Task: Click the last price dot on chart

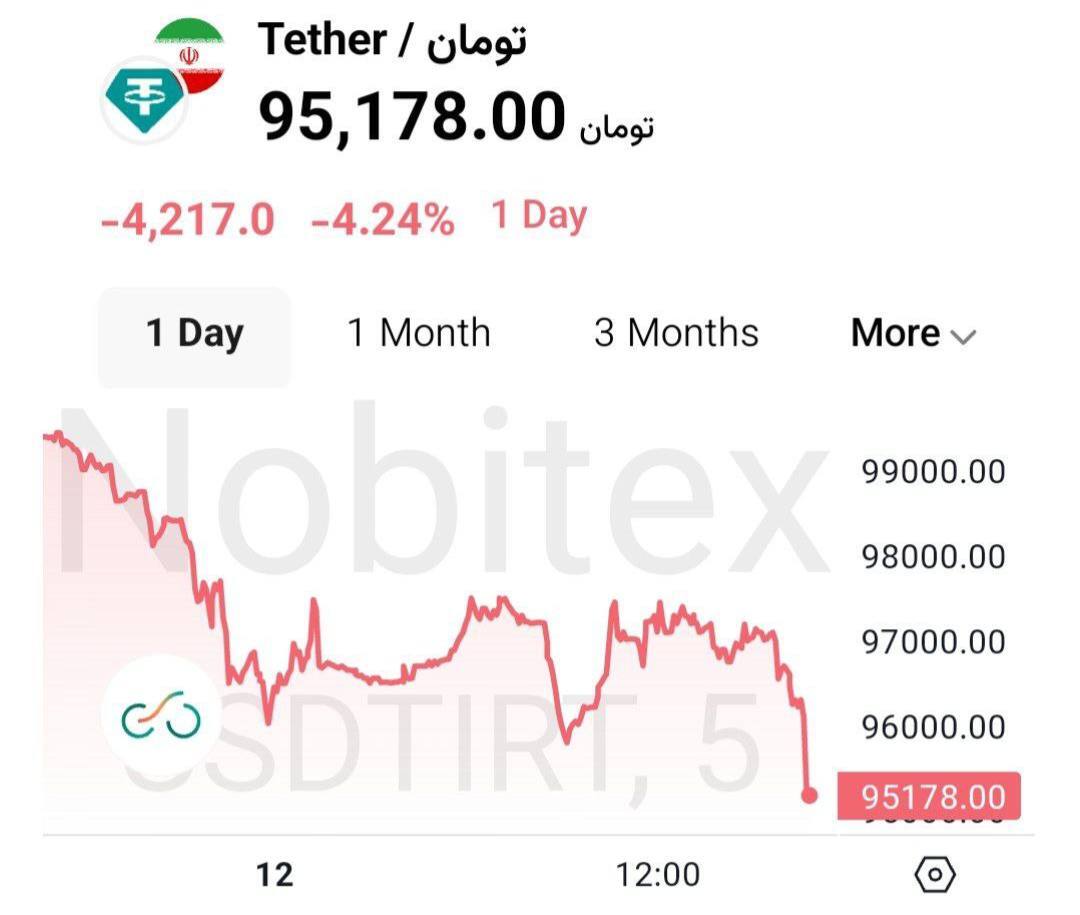Action: click(x=809, y=795)
